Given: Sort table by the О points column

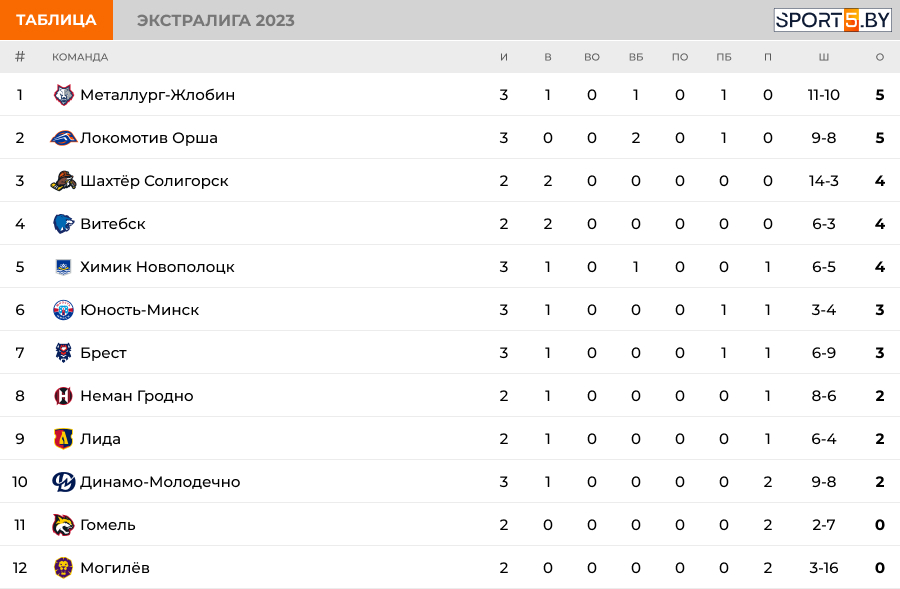Looking at the screenshot, I should point(880,57).
